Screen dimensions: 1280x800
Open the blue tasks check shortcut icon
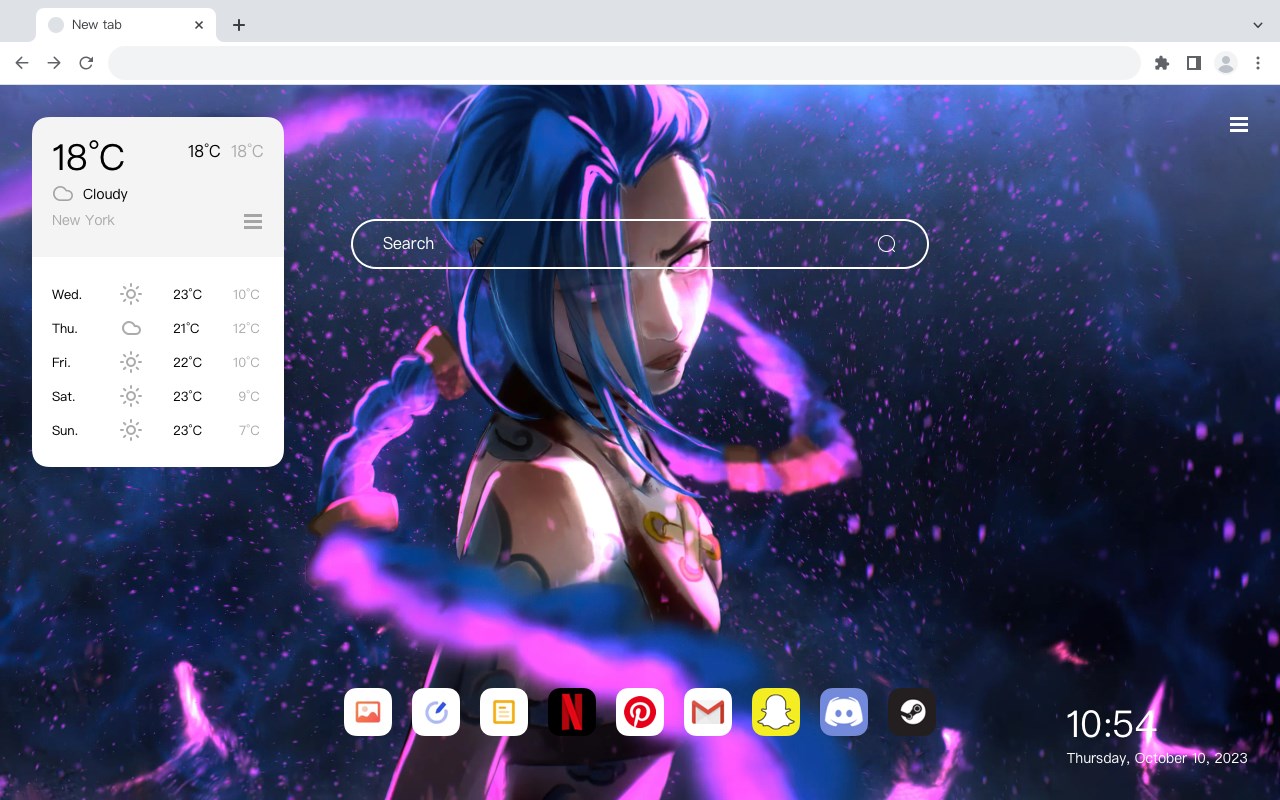(x=436, y=712)
